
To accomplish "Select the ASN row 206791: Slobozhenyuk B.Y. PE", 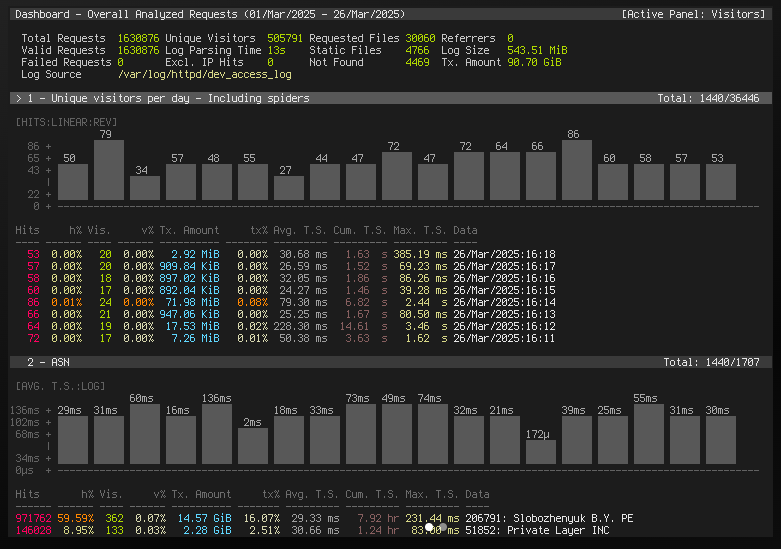I will pos(324,518).
